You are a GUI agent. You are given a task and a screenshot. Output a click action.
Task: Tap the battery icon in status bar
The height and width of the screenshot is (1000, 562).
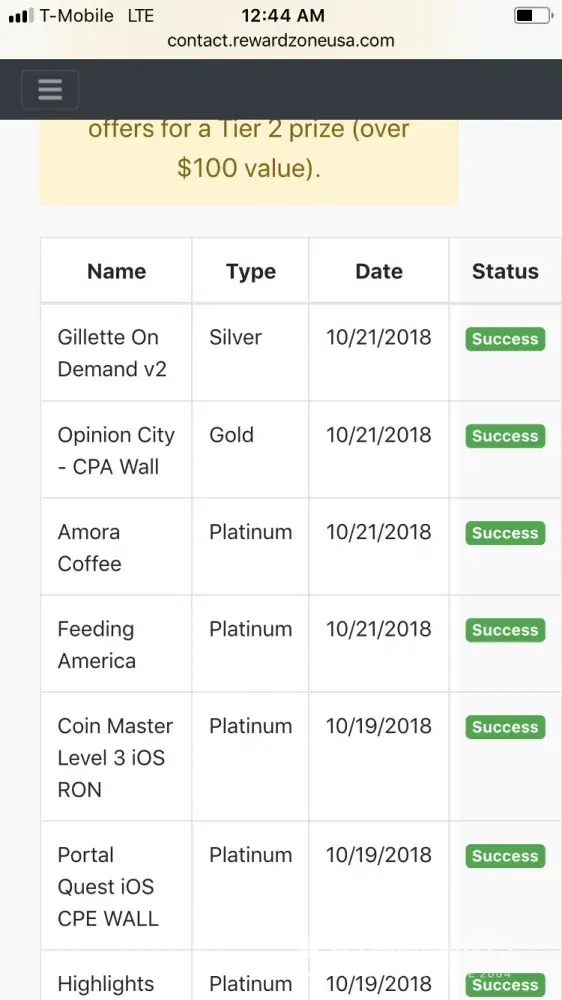point(533,15)
